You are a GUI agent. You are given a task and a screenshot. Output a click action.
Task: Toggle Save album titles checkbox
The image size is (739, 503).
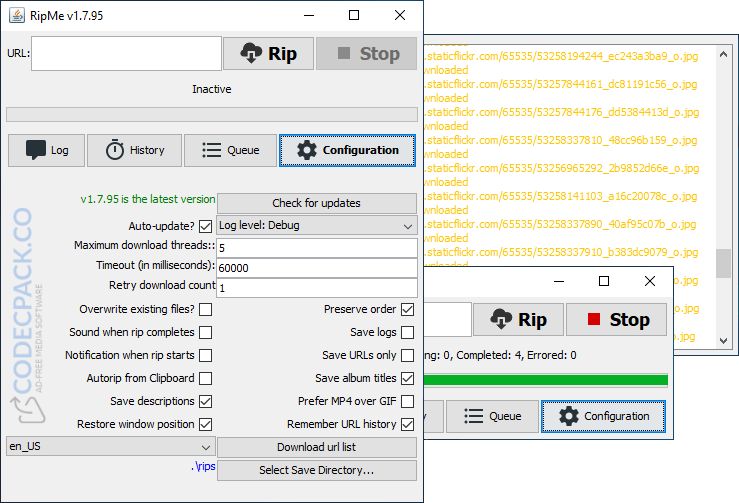(x=408, y=379)
